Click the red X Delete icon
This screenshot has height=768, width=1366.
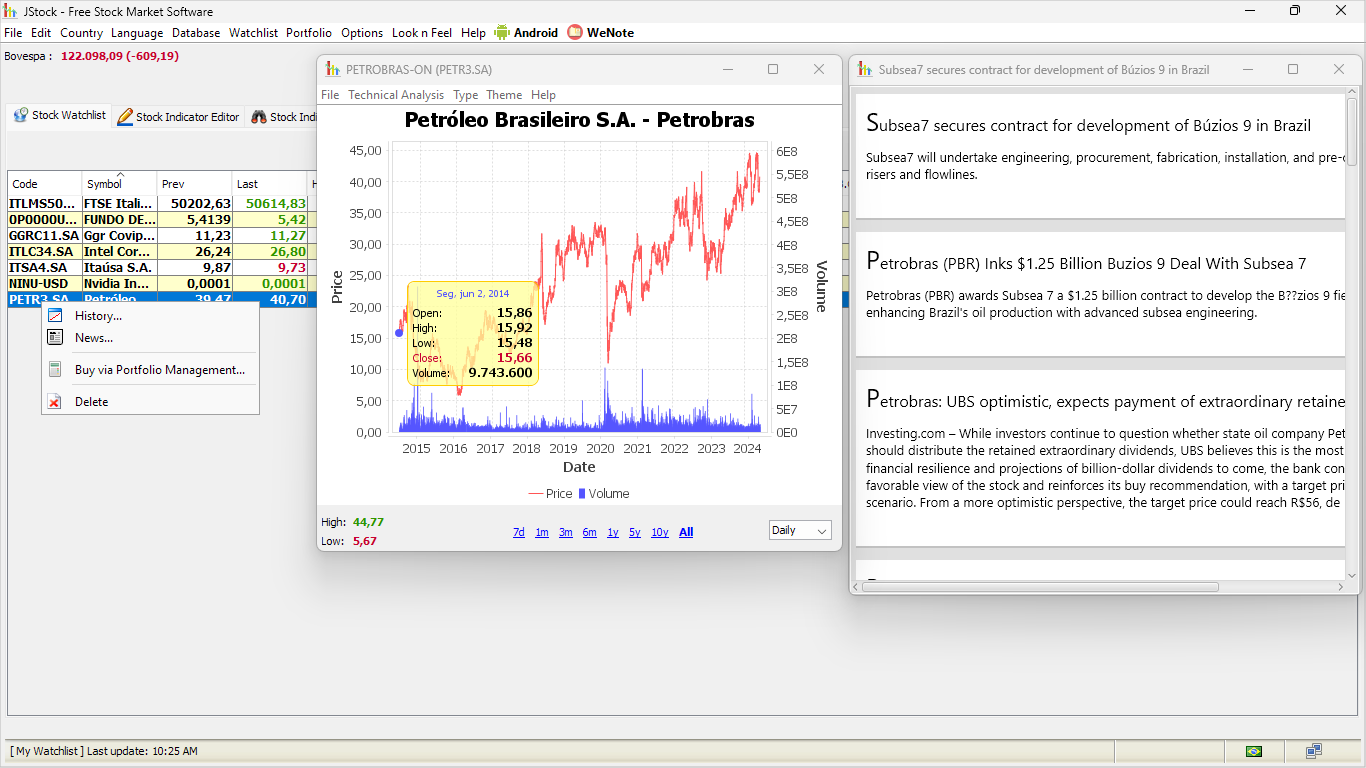[55, 402]
